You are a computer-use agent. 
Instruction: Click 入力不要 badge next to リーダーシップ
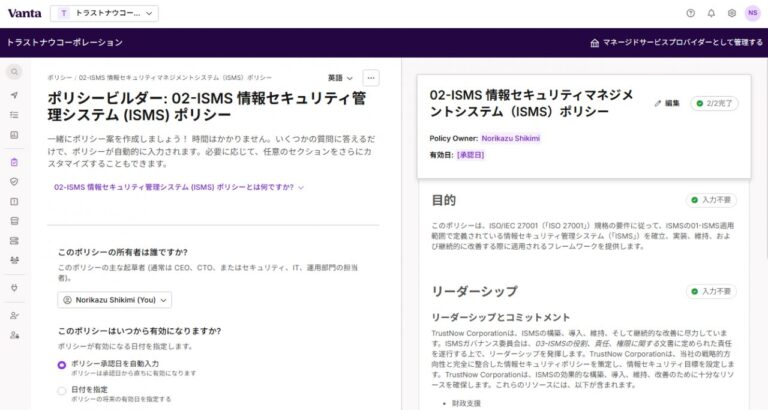click(711, 291)
